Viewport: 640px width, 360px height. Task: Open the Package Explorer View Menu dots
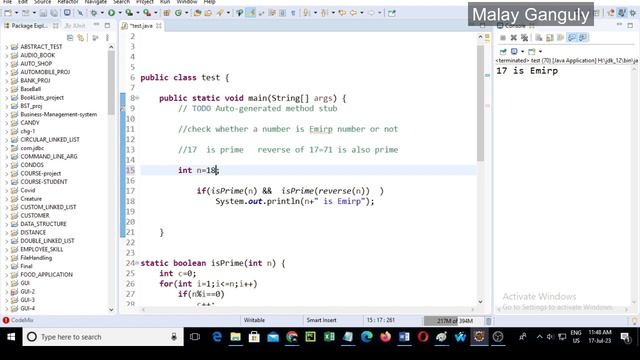[x=107, y=38]
